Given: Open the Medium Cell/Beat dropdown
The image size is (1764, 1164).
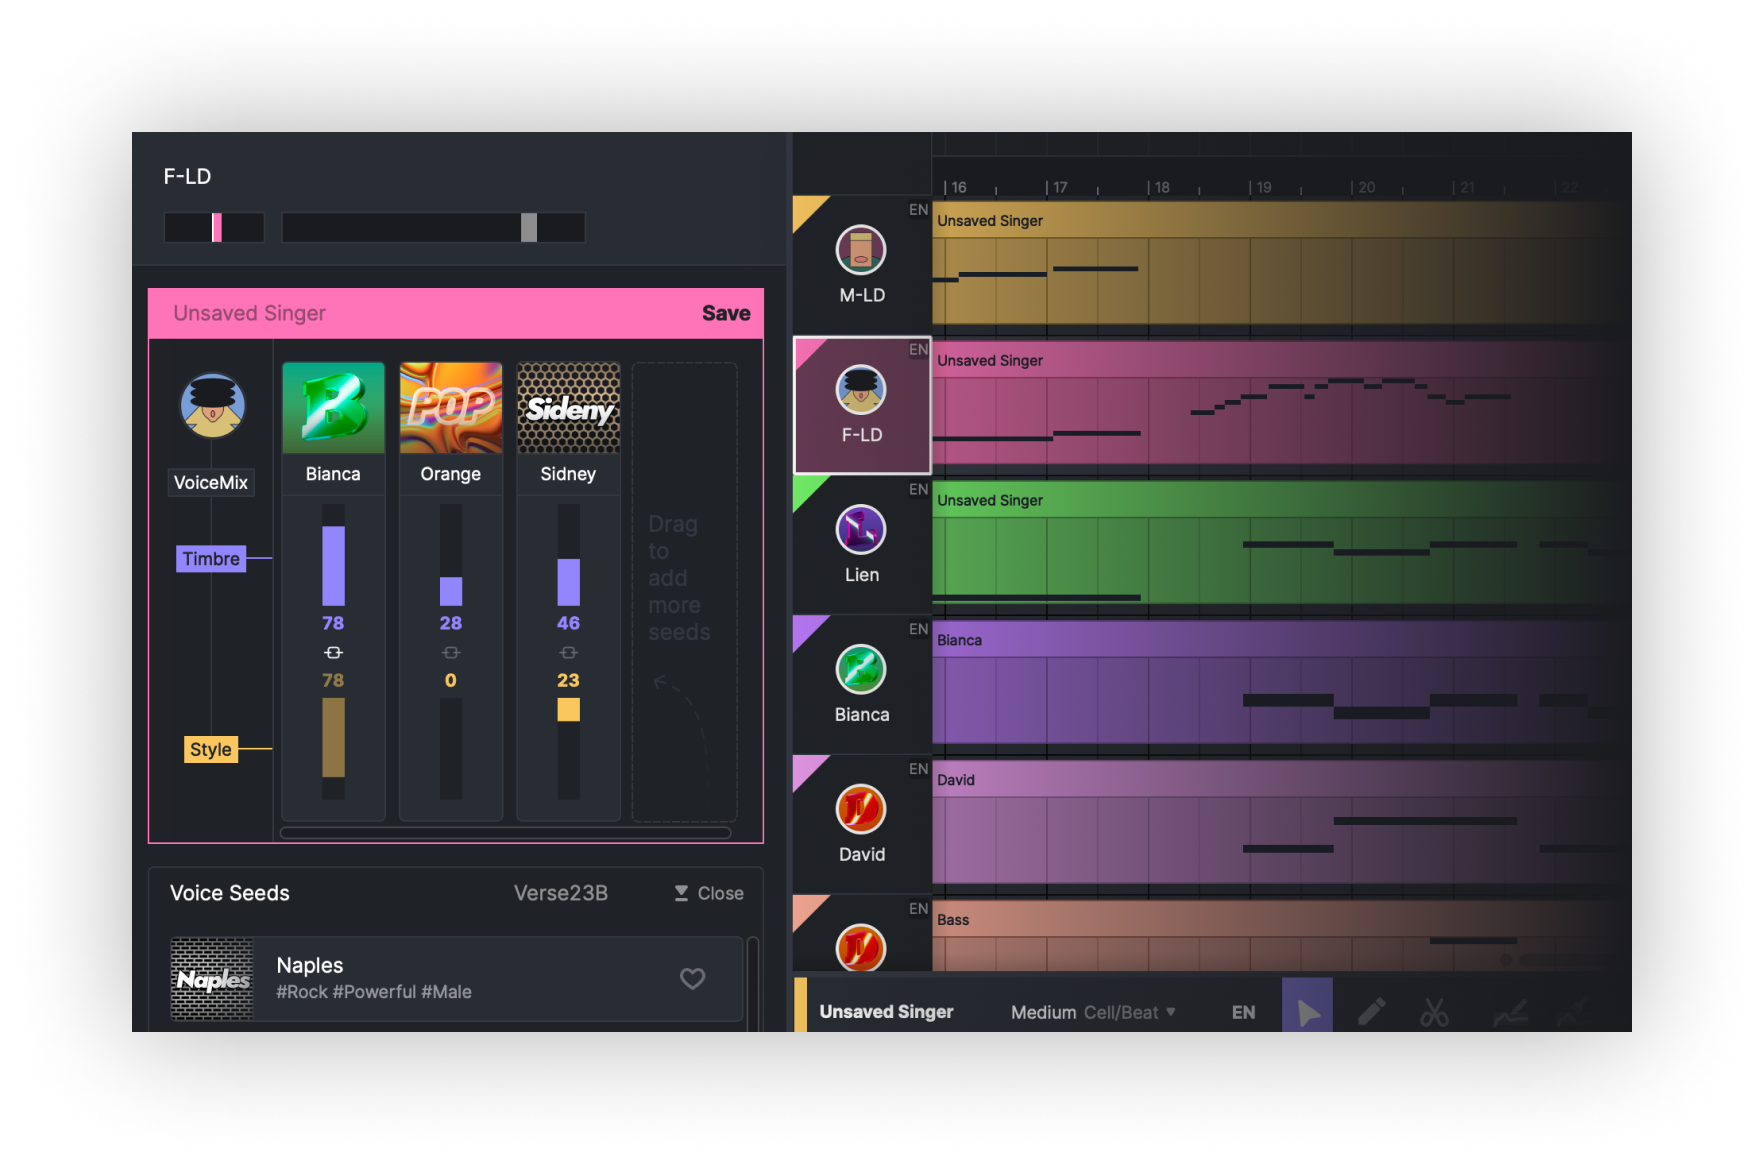Looking at the screenshot, I should point(1093,1012).
